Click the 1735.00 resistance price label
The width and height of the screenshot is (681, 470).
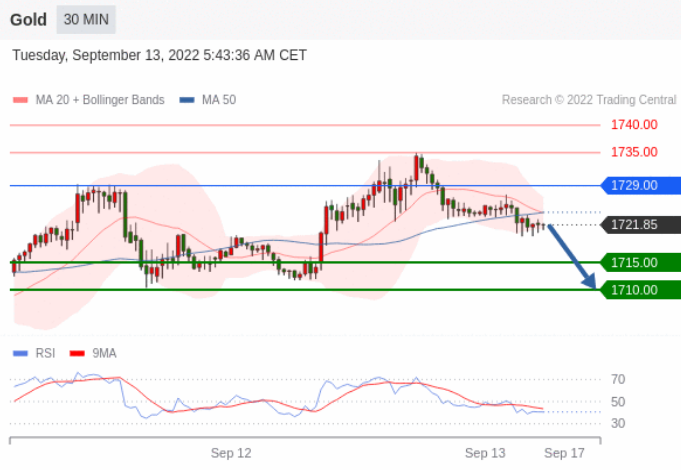pos(634,152)
